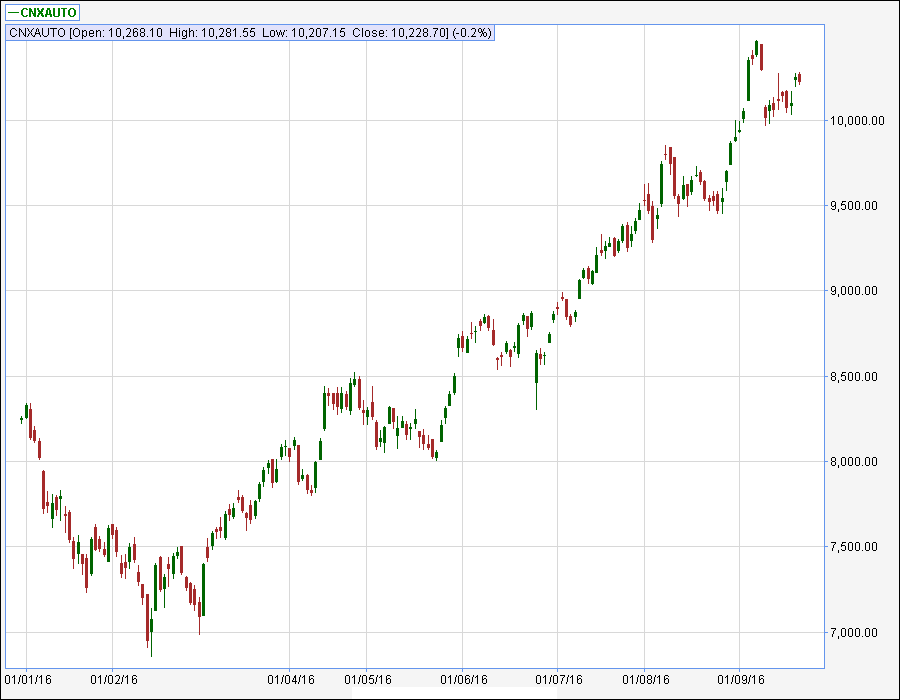
Task: Click the 7,000.00 price level label
Action: tap(855, 630)
